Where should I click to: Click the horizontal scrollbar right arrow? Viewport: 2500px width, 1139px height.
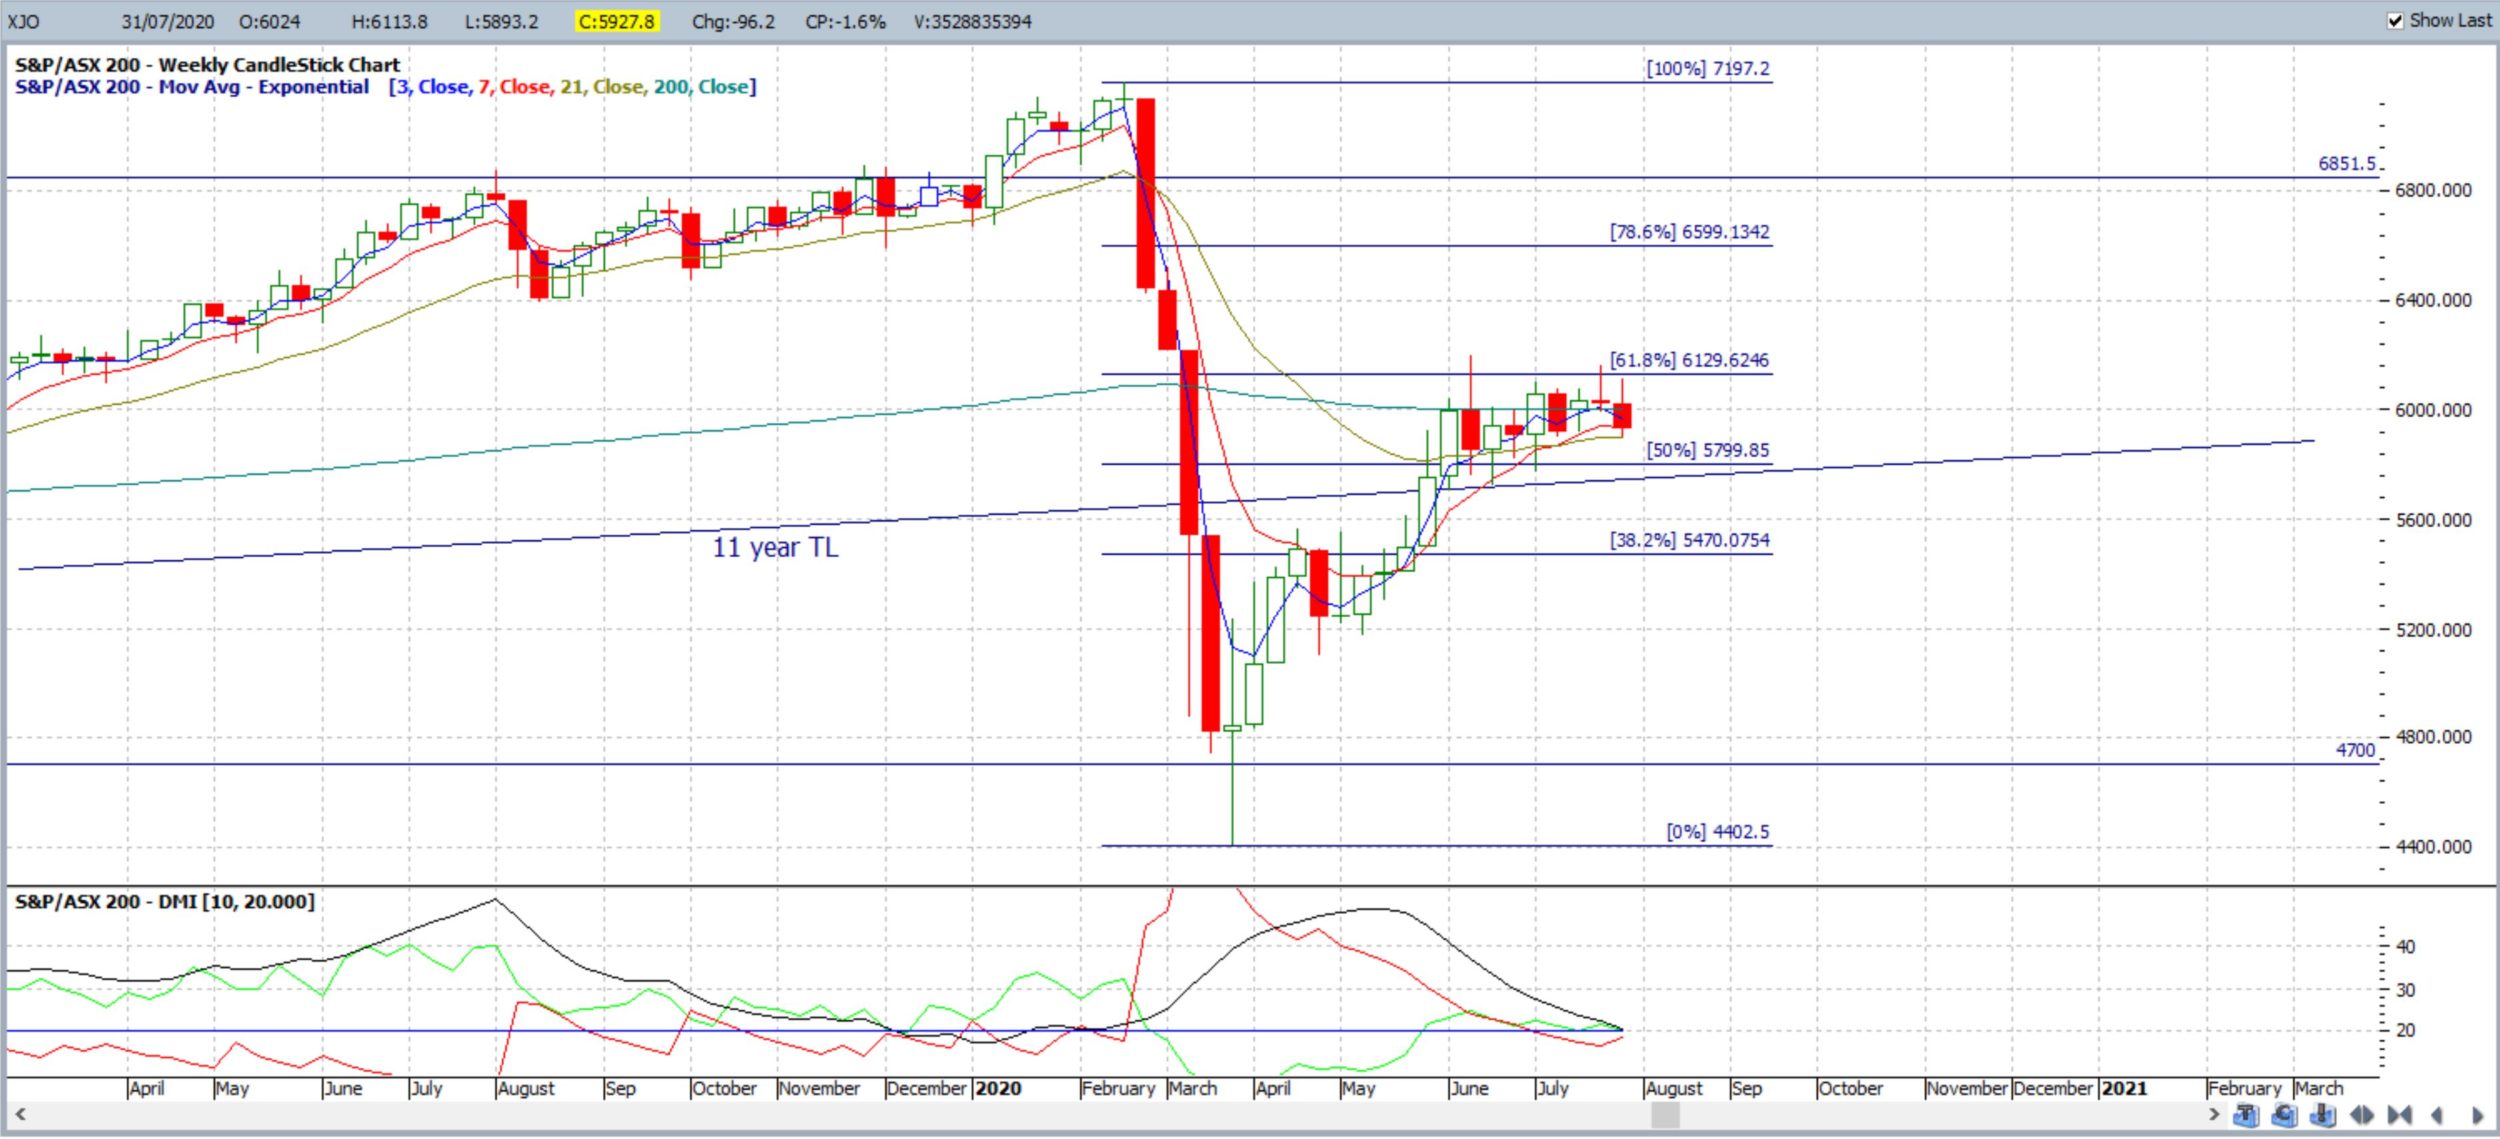(2214, 1114)
